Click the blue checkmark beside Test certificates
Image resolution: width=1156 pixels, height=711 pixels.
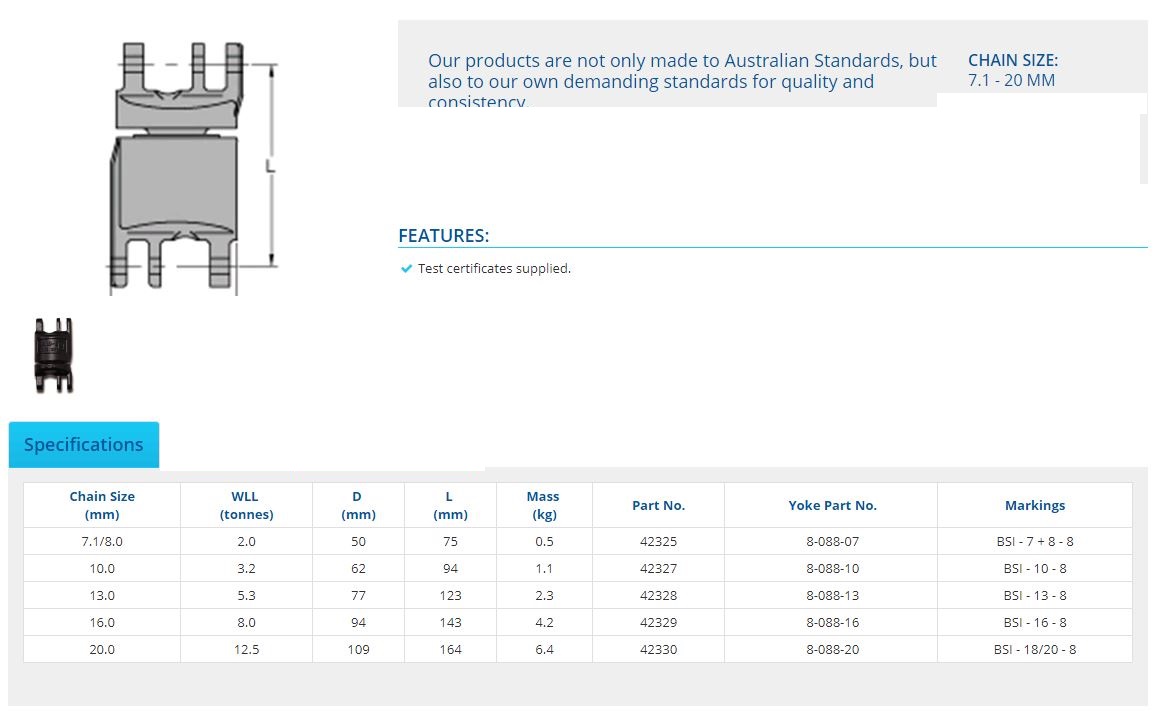(x=406, y=268)
